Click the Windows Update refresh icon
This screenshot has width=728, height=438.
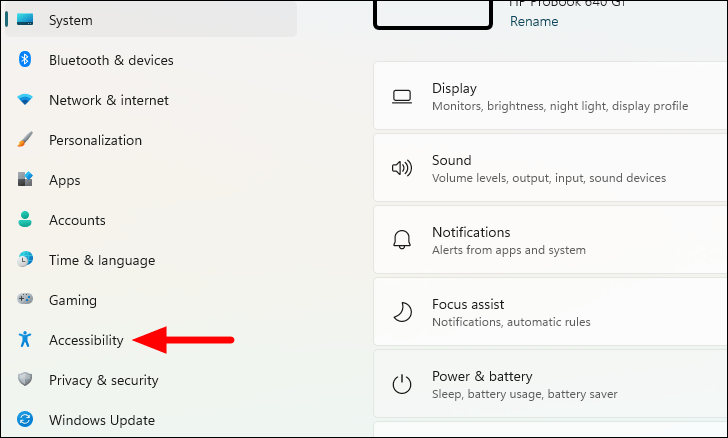26,420
